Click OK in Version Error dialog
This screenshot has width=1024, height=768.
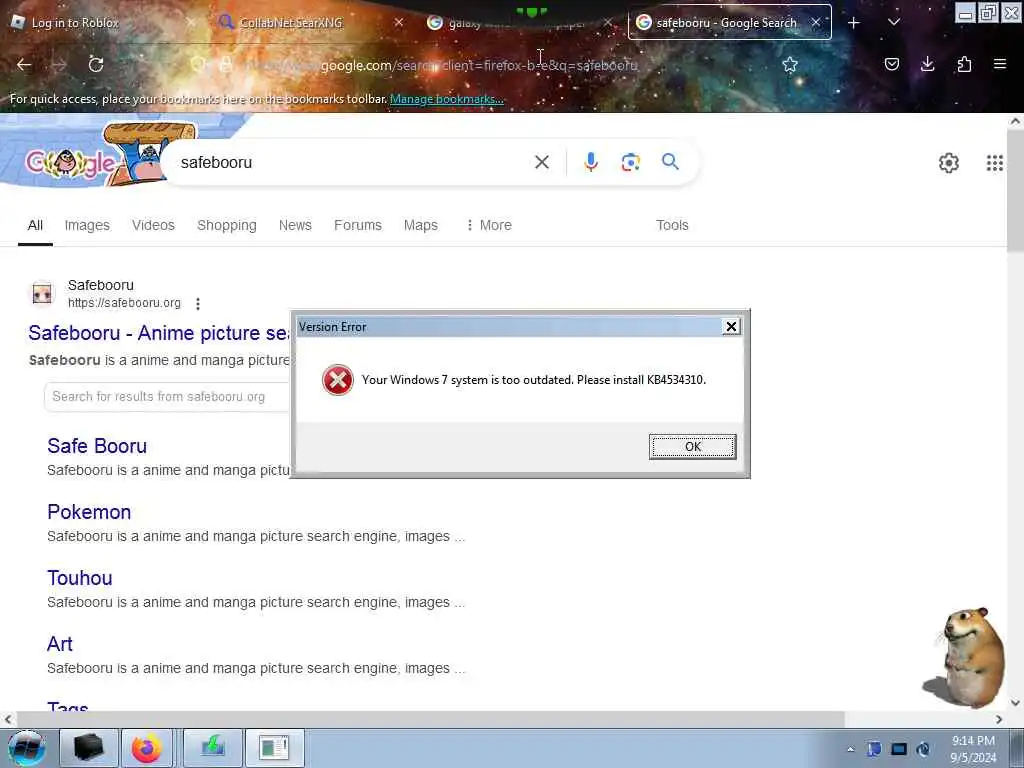(x=692, y=447)
